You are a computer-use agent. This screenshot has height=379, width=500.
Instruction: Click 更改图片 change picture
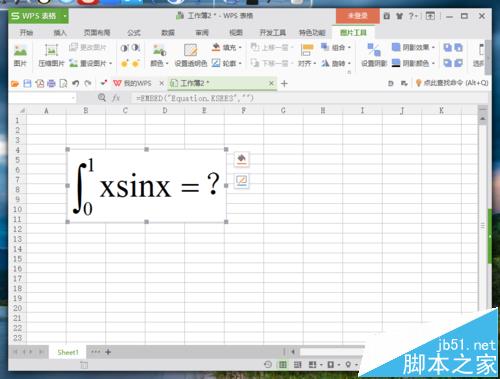point(88,47)
